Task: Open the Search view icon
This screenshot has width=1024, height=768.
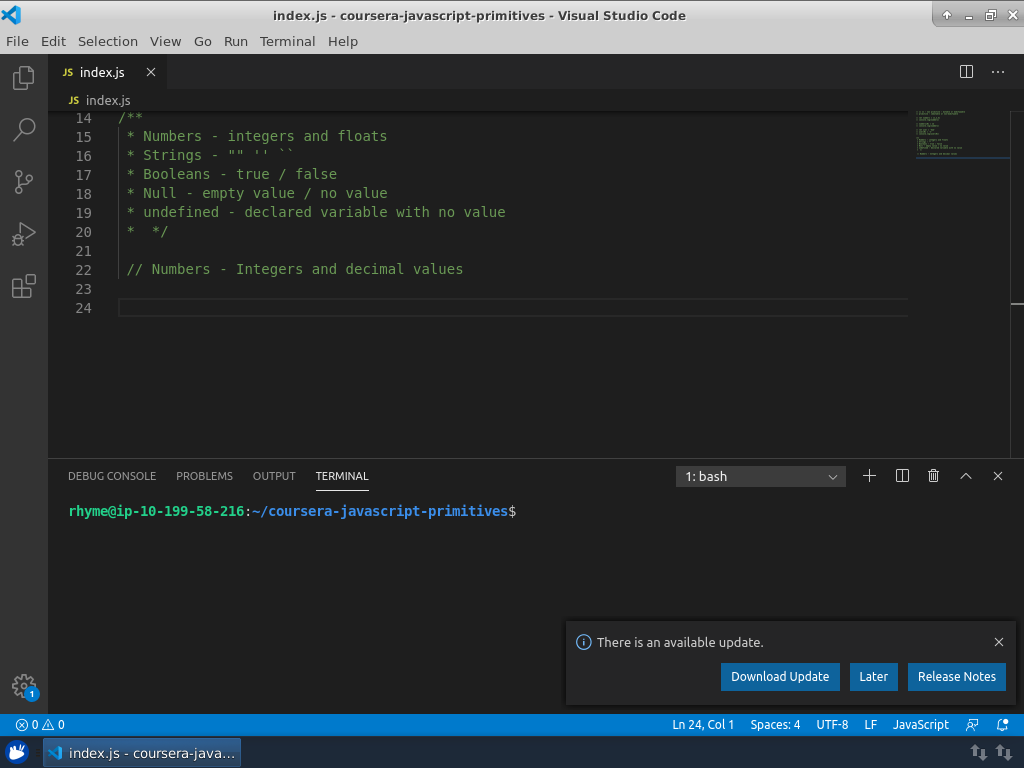Action: (x=24, y=130)
